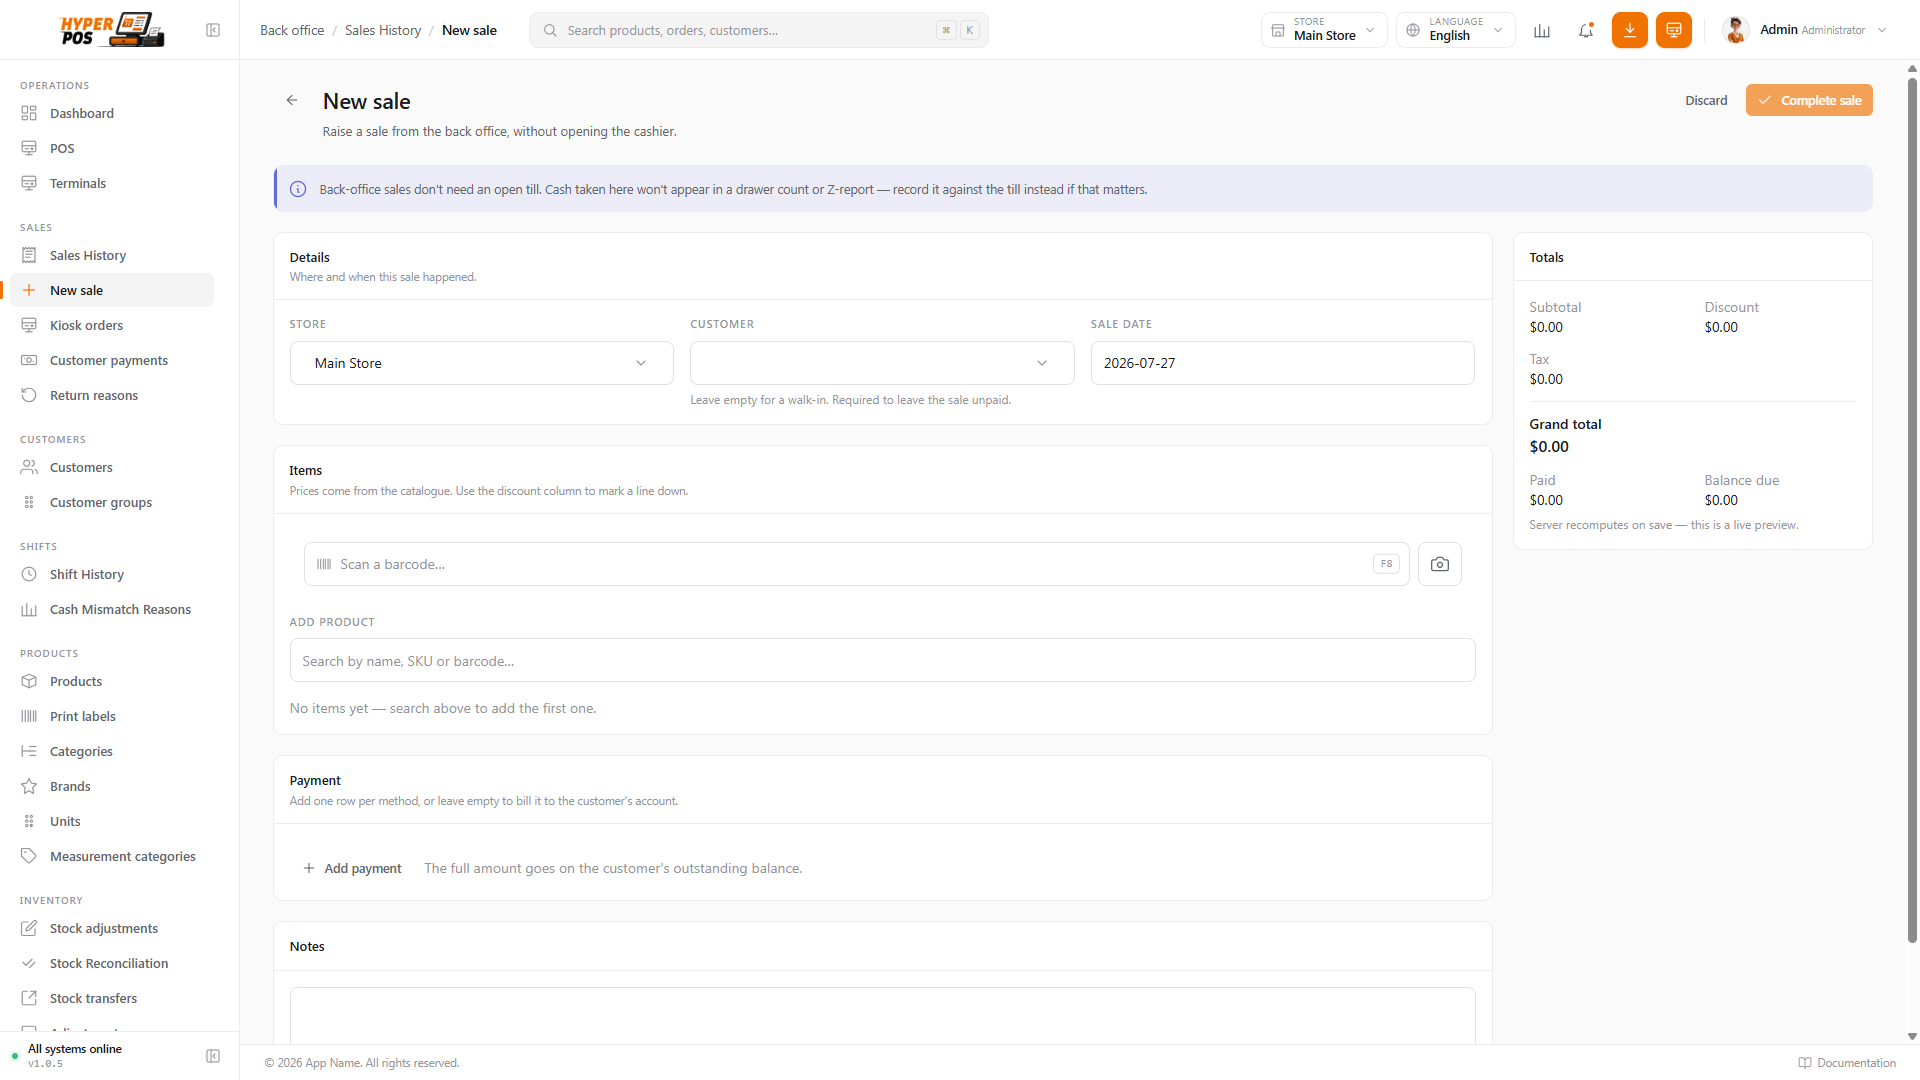Screen dimensions: 1920x1080
Task: Discard the new sale
Action: click(1706, 100)
